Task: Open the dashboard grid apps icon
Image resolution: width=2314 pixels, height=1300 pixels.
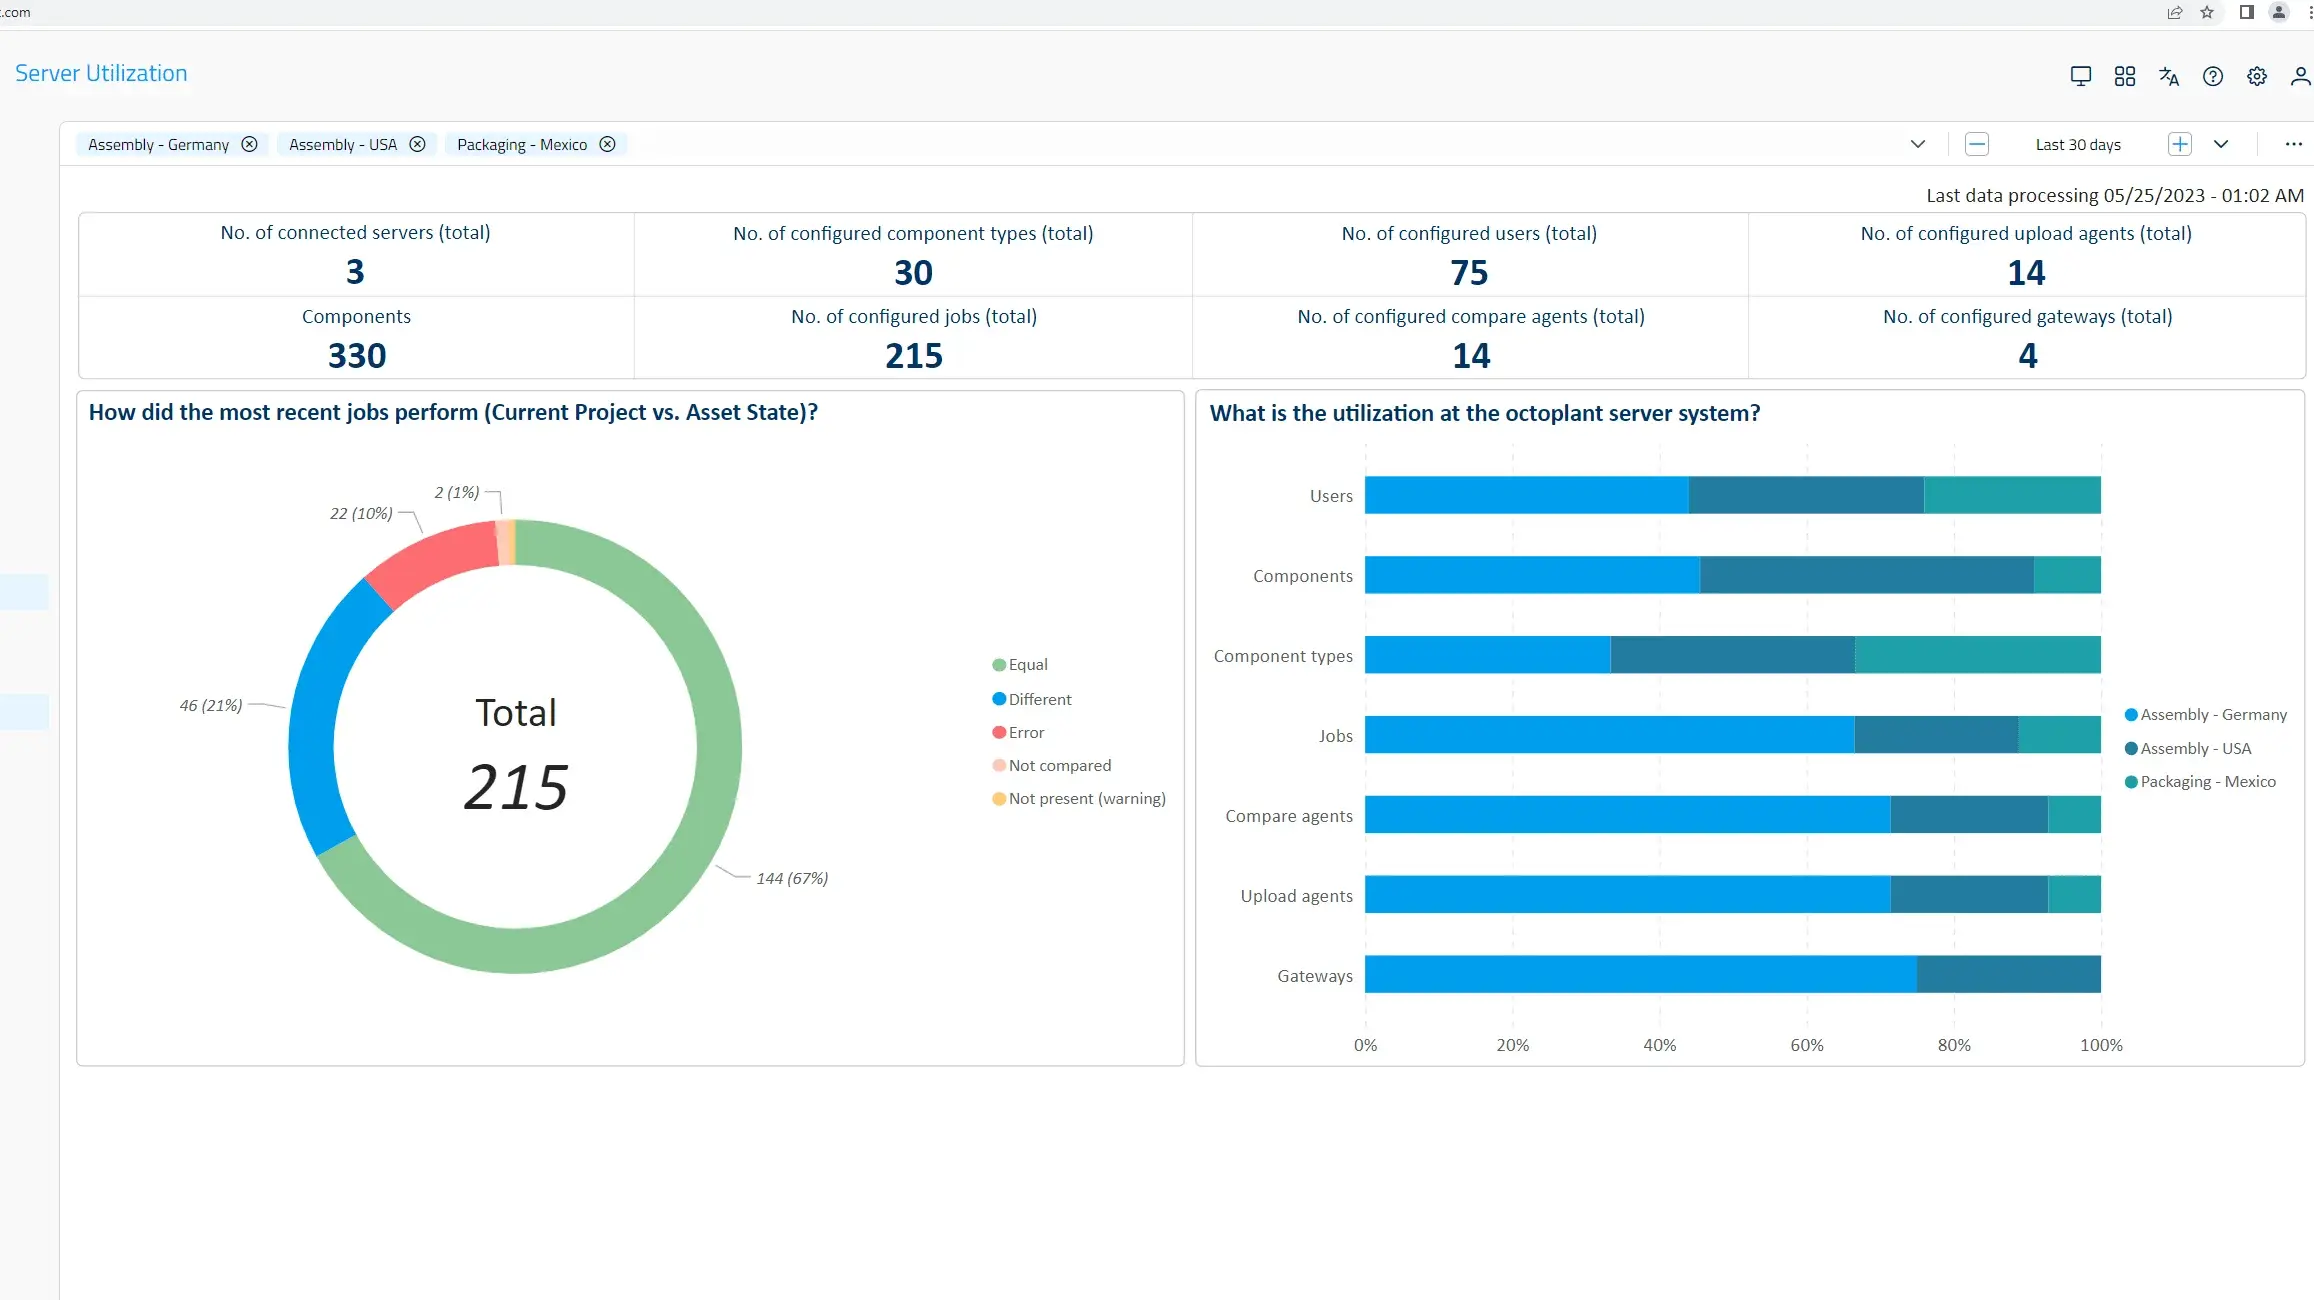Action: pyautogui.click(x=2124, y=76)
